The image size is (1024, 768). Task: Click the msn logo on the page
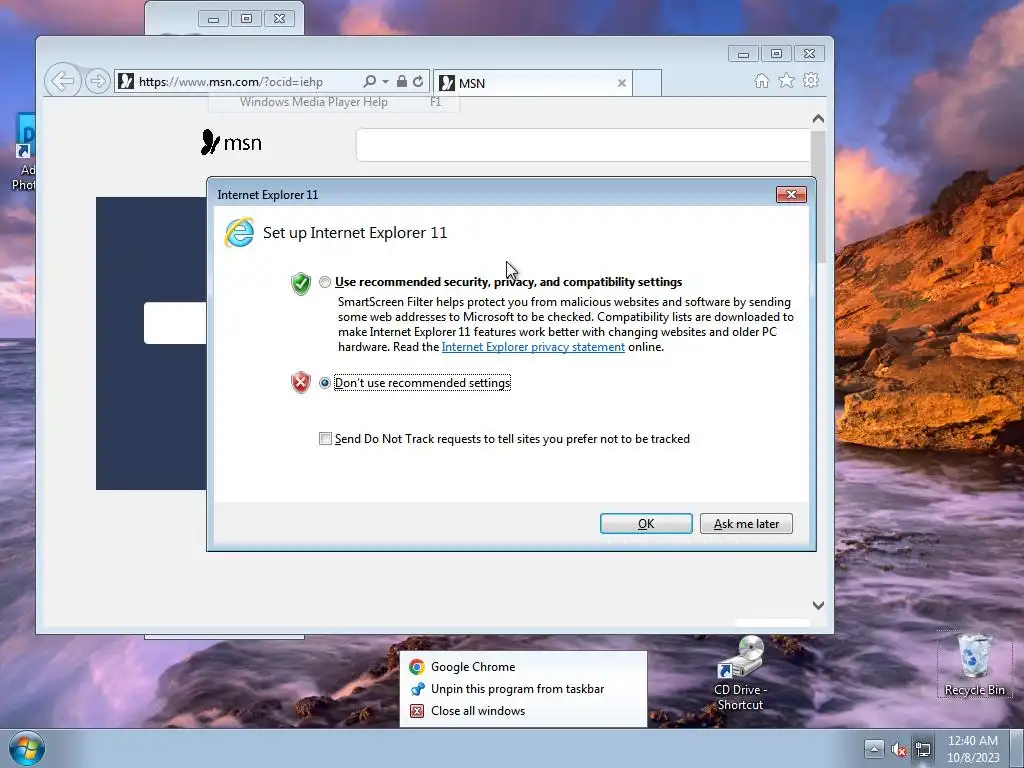[231, 142]
